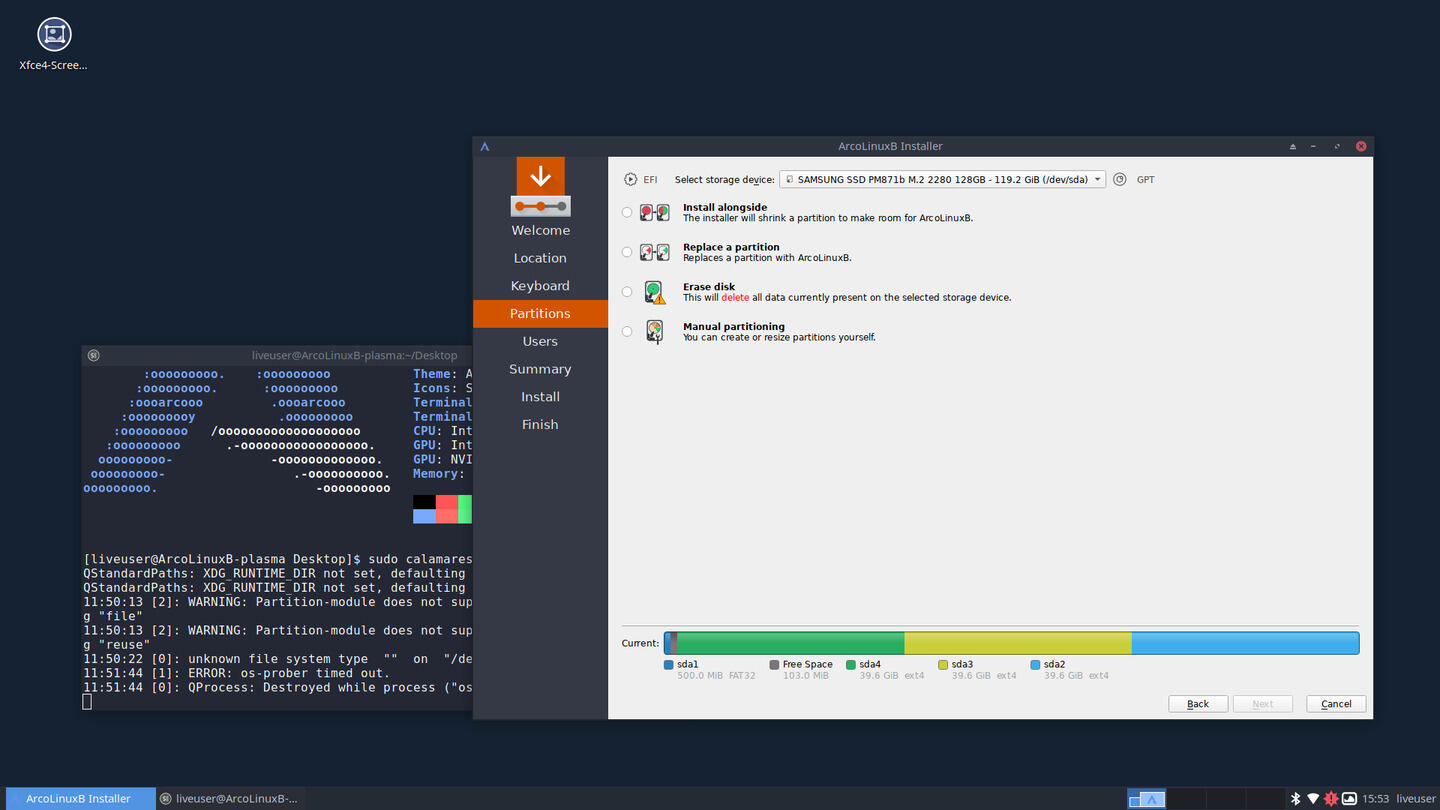1440x810 pixels.
Task: Click 'Select storage device:' label
Action: pyautogui.click(x=724, y=180)
